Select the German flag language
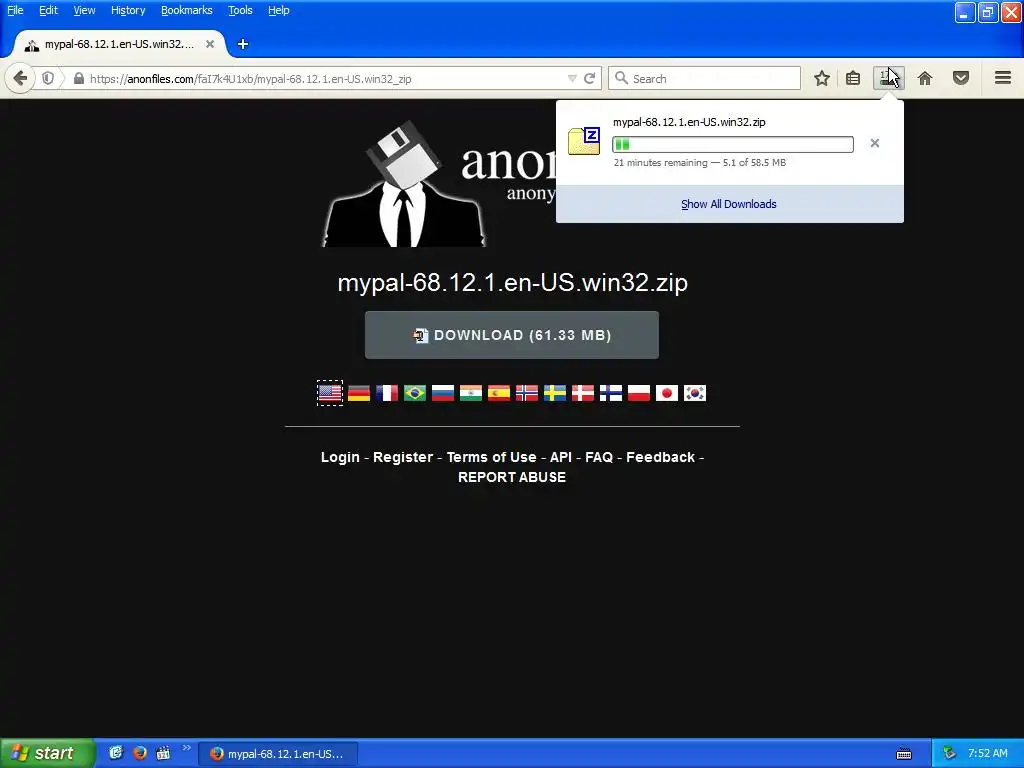This screenshot has height=768, width=1024. [x=359, y=392]
